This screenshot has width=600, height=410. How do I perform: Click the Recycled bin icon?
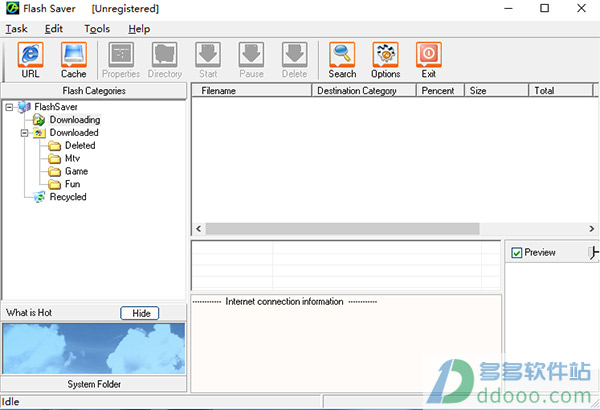[x=39, y=197]
